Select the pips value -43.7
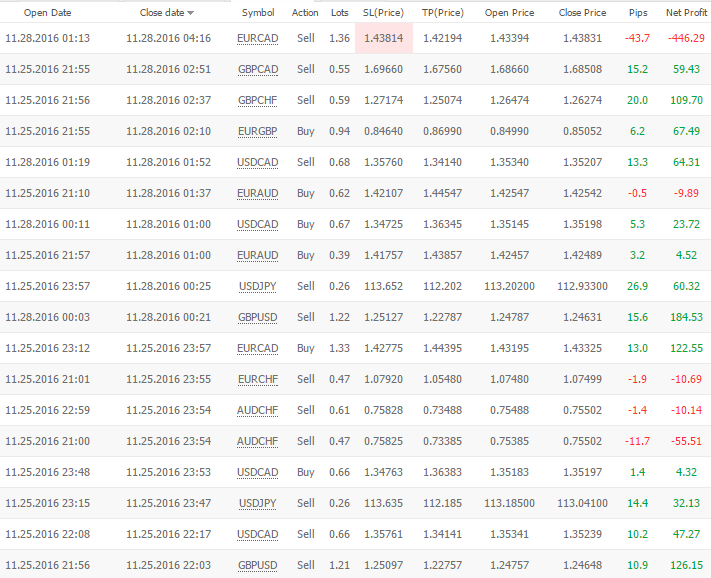The image size is (711, 578). [637, 38]
